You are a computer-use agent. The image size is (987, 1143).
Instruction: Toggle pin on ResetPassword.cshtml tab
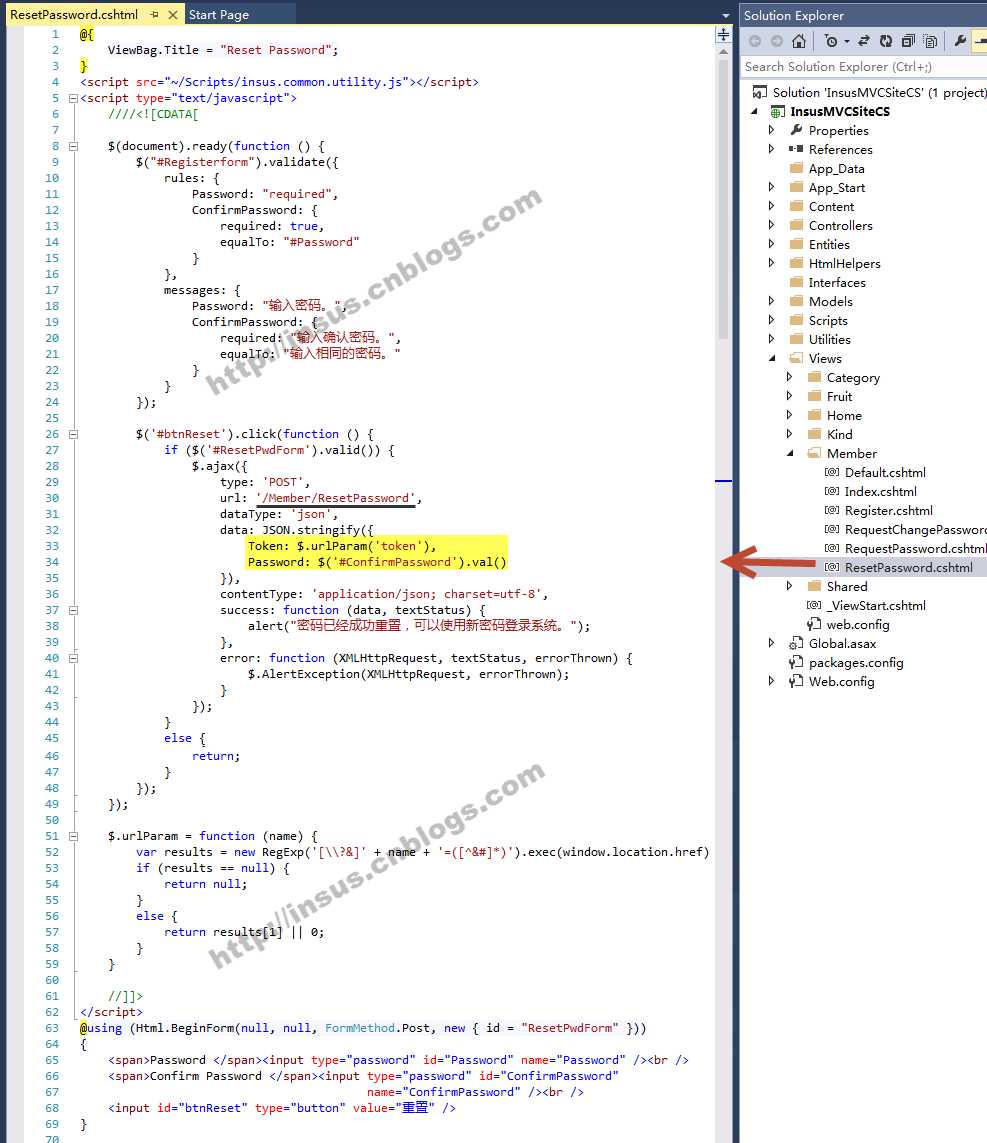click(x=155, y=15)
